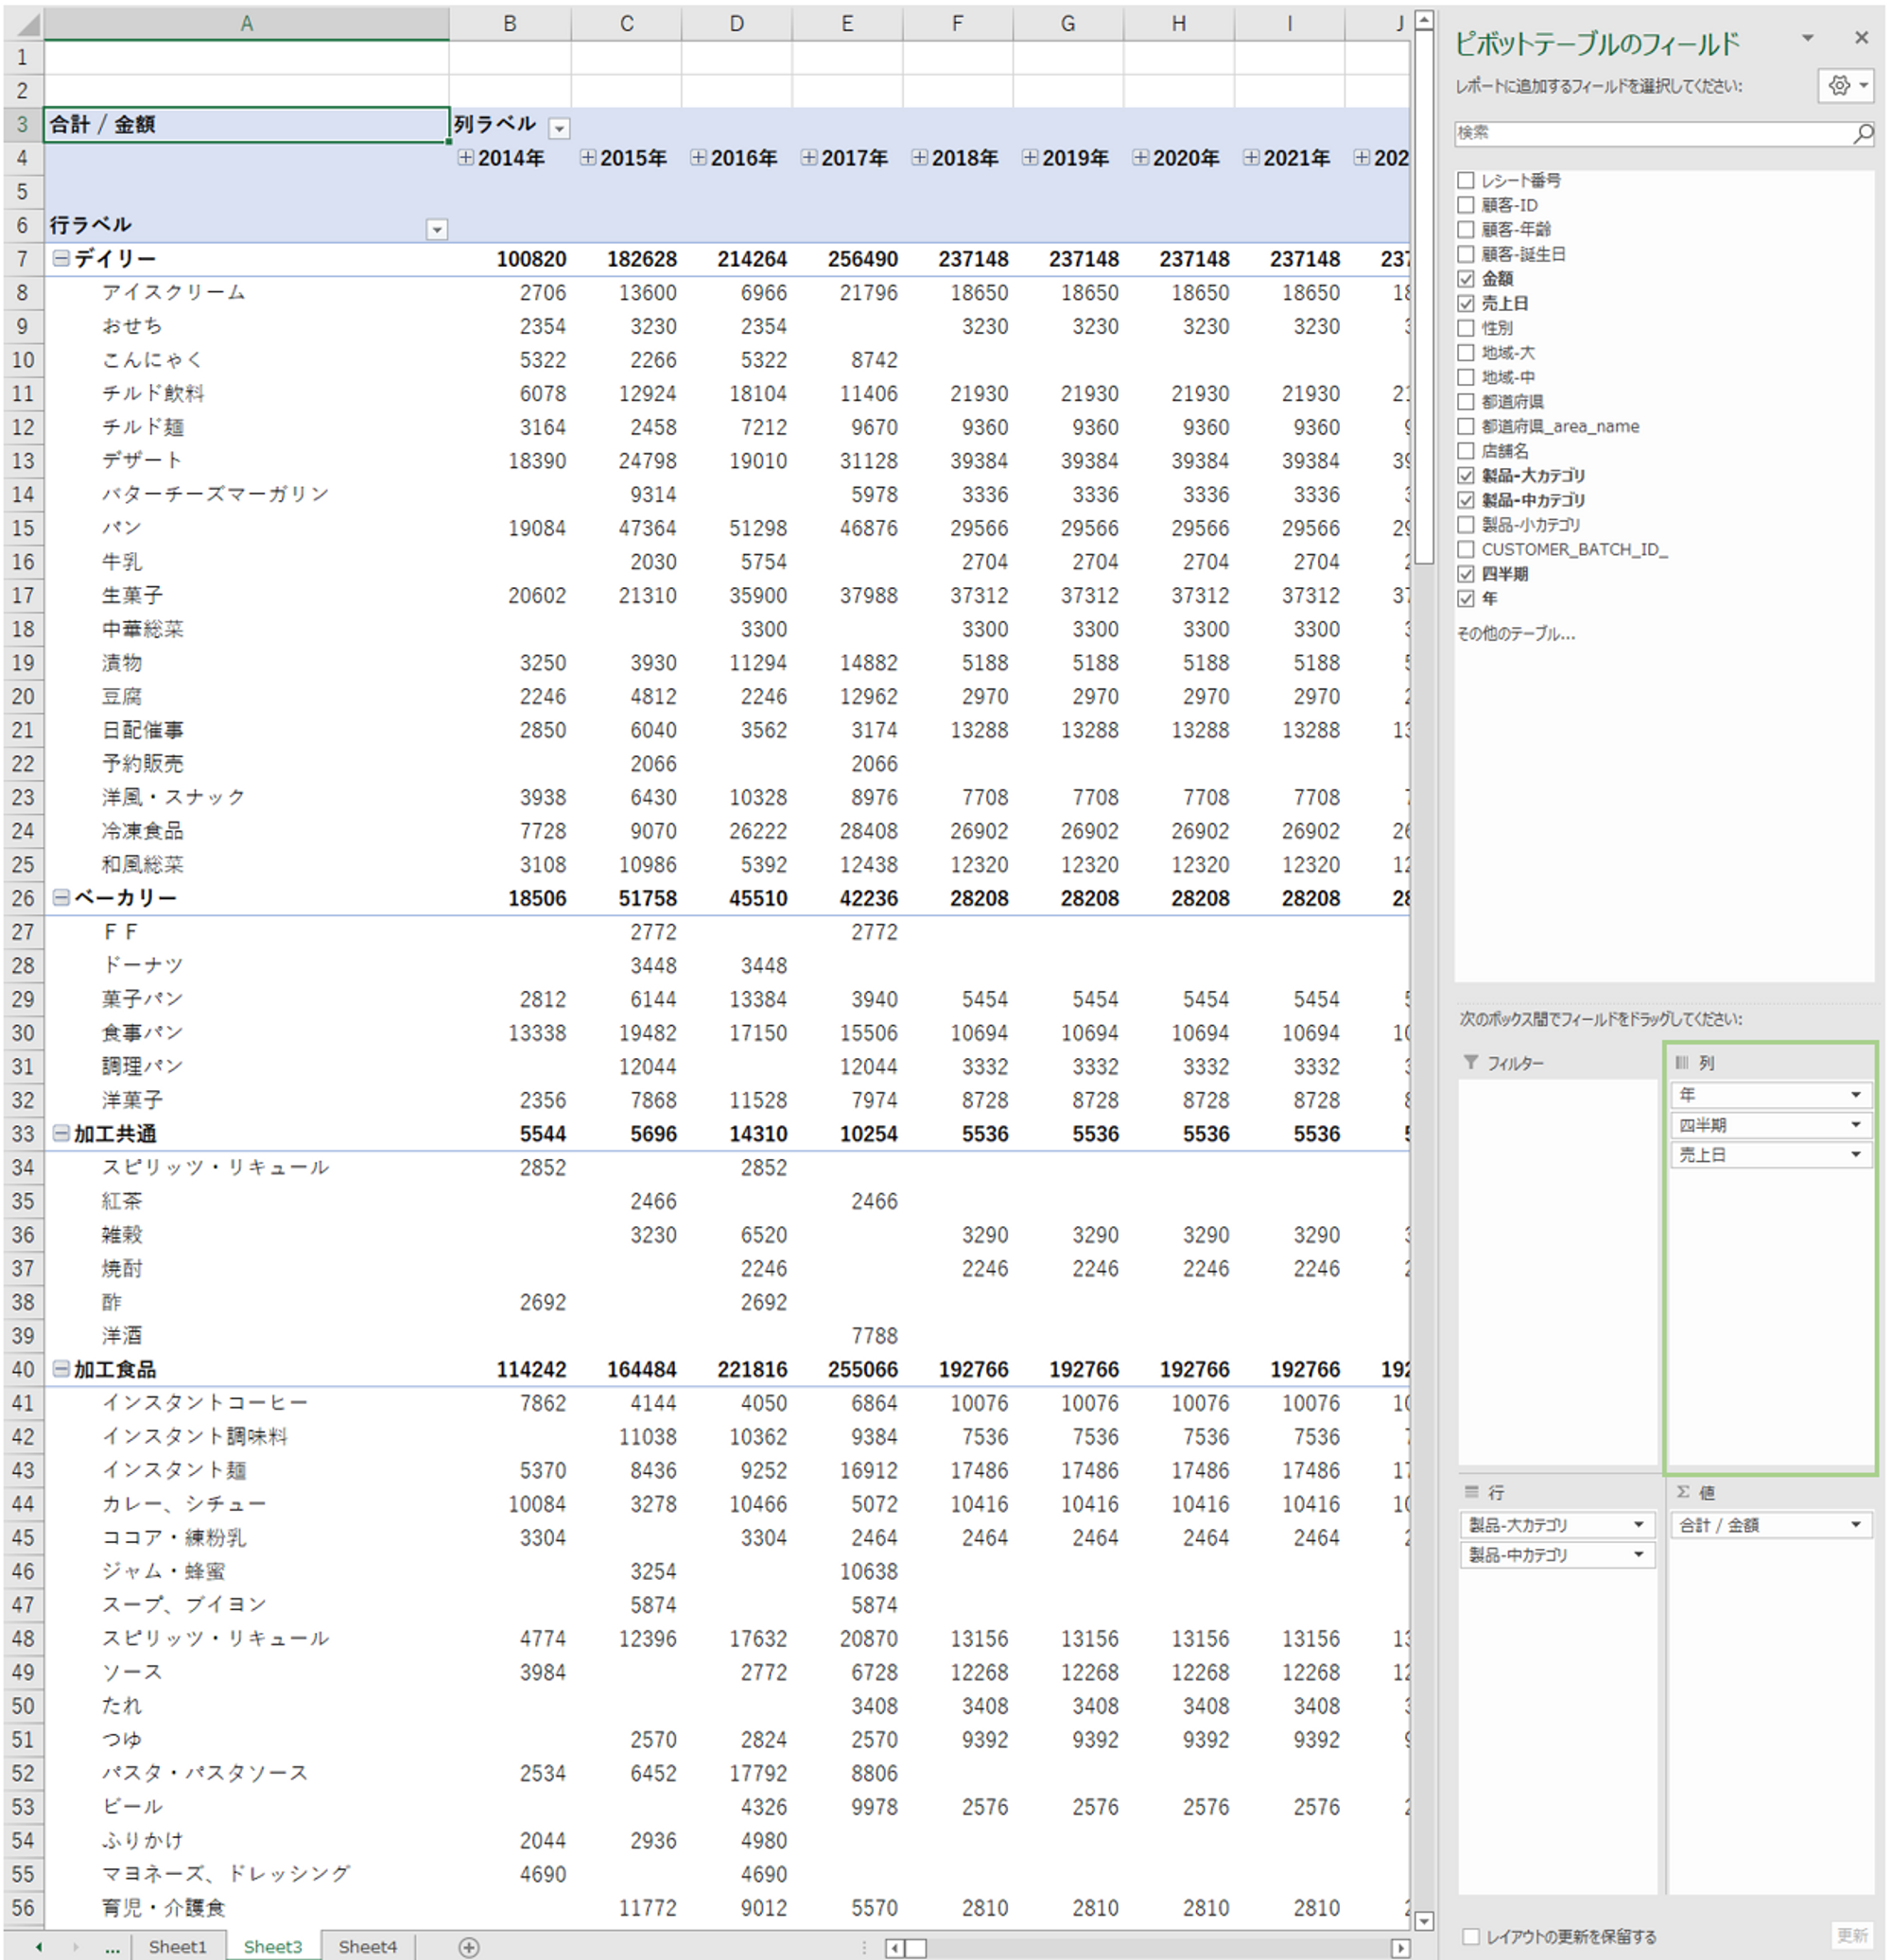
Task: Expand the 2021年 column group
Action: coord(1251,158)
